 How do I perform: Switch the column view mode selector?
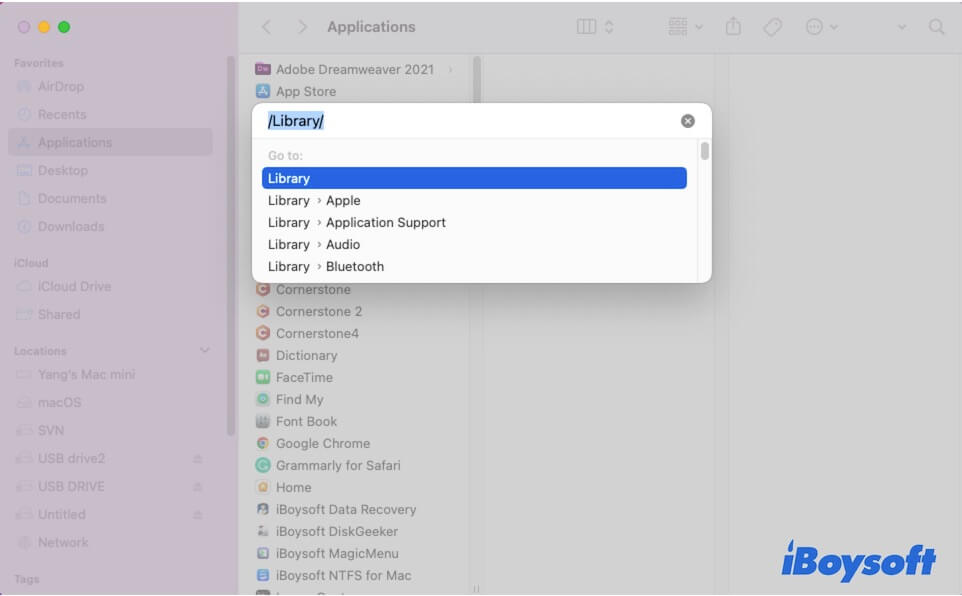point(596,27)
